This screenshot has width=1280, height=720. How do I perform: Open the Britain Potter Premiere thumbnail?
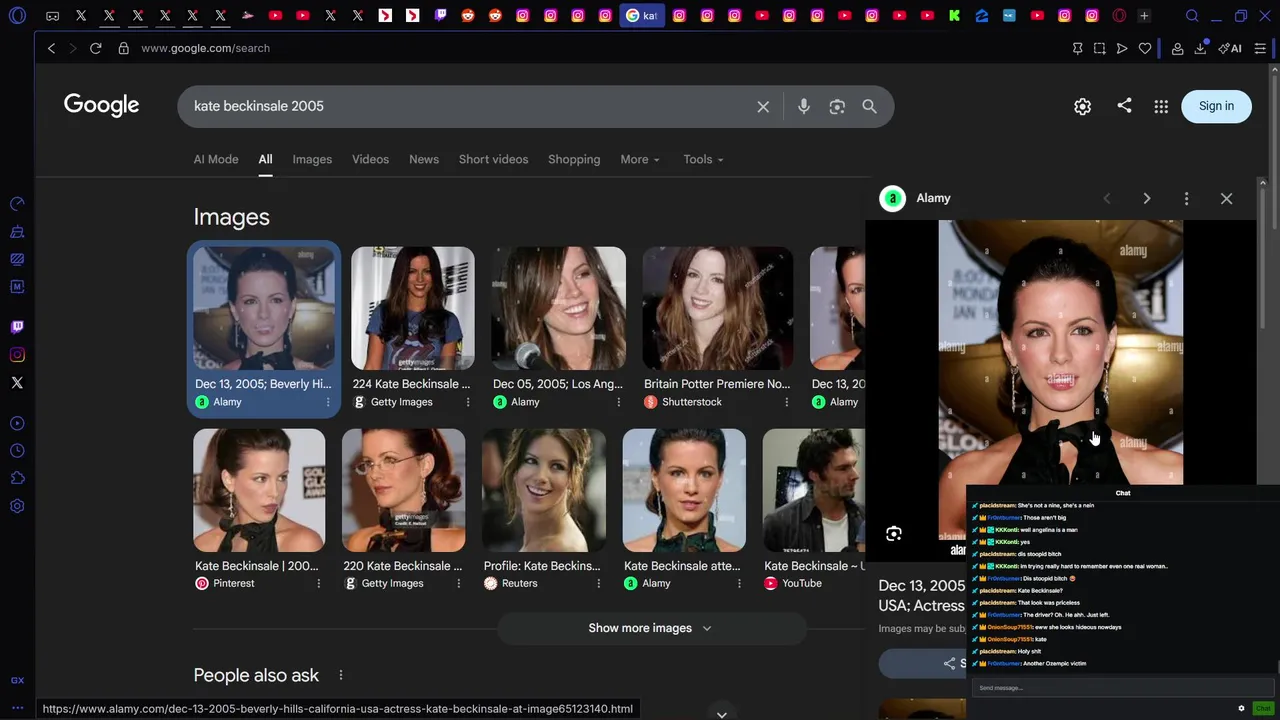point(717,308)
